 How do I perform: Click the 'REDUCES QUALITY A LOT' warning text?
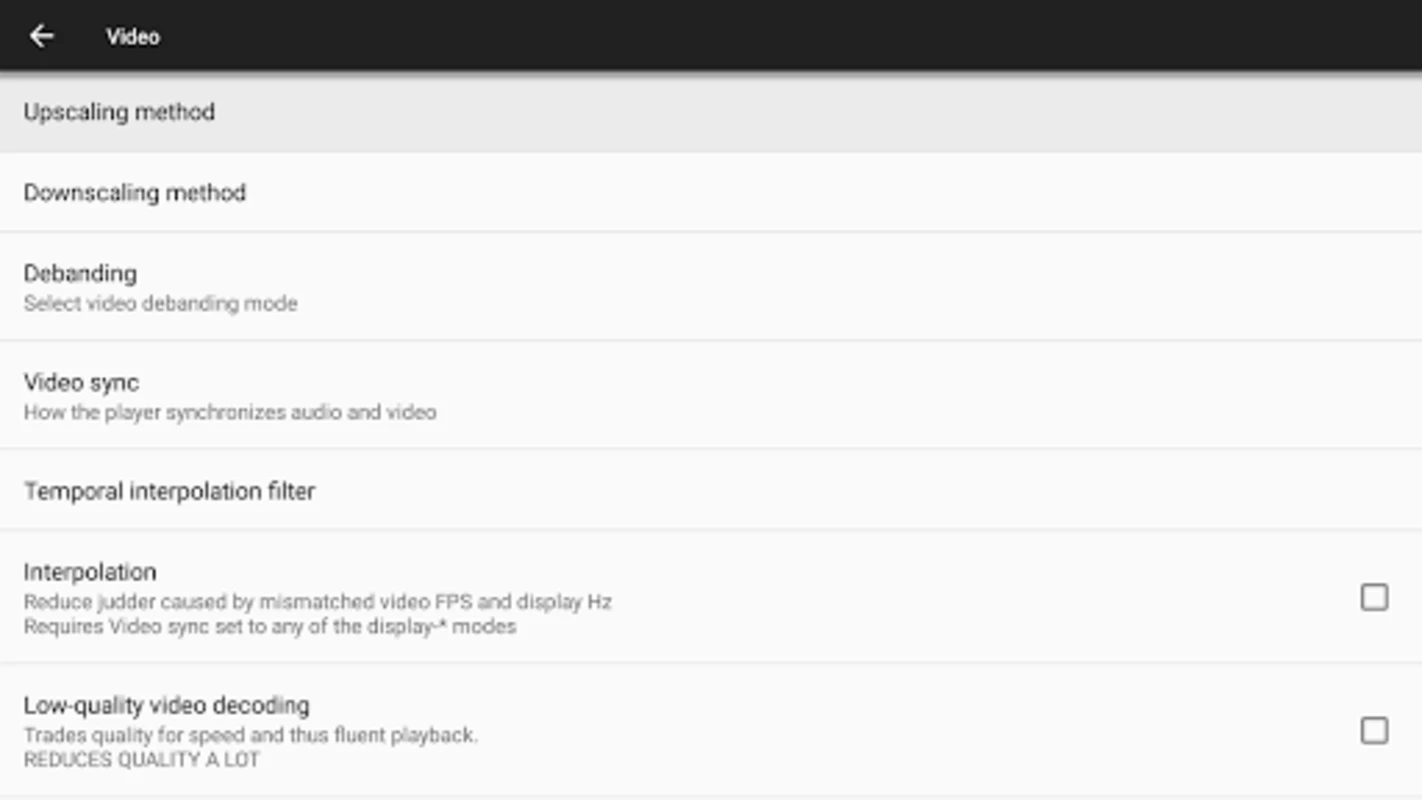[142, 760]
